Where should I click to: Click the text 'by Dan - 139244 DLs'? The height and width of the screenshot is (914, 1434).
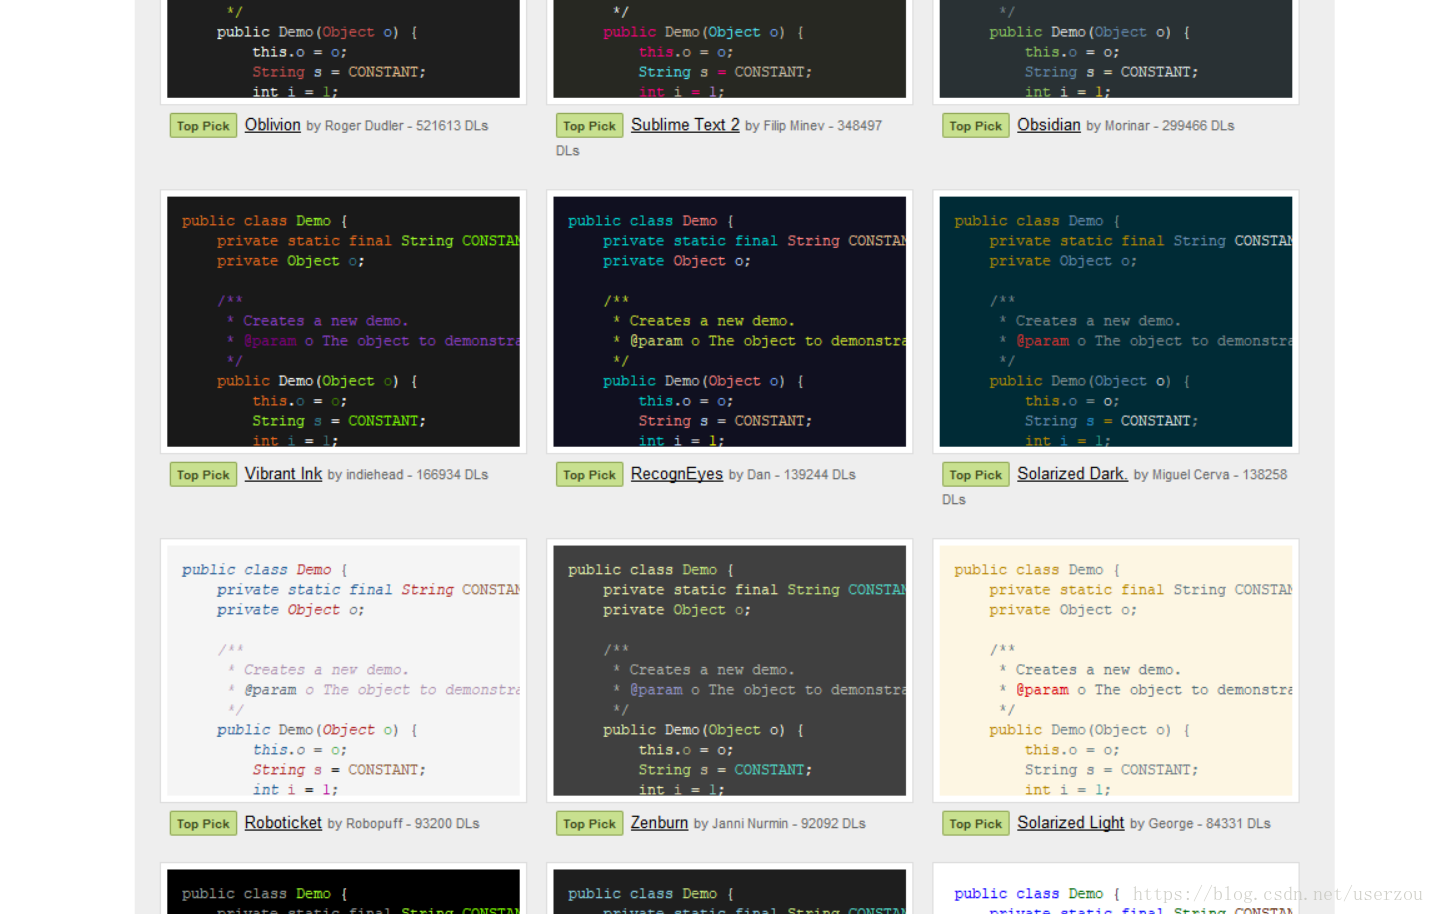[792, 475]
